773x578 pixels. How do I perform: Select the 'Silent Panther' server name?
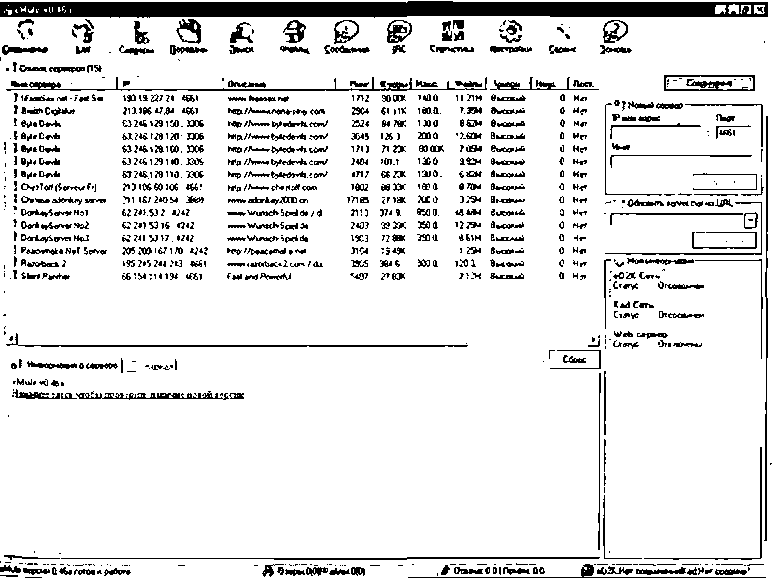coord(45,276)
